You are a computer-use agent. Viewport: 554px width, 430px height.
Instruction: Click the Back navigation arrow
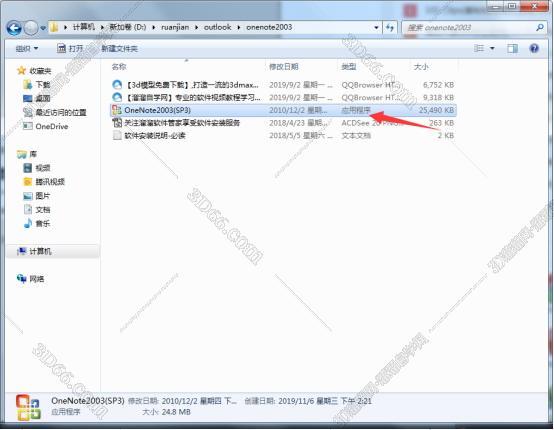14,28
